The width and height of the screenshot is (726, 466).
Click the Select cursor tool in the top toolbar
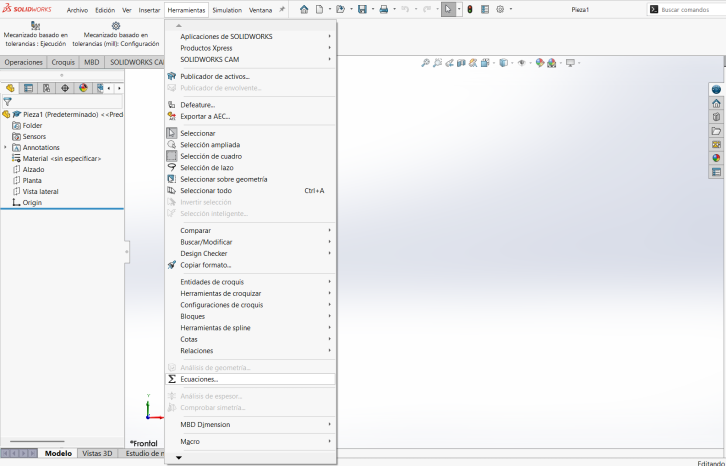pos(448,9)
